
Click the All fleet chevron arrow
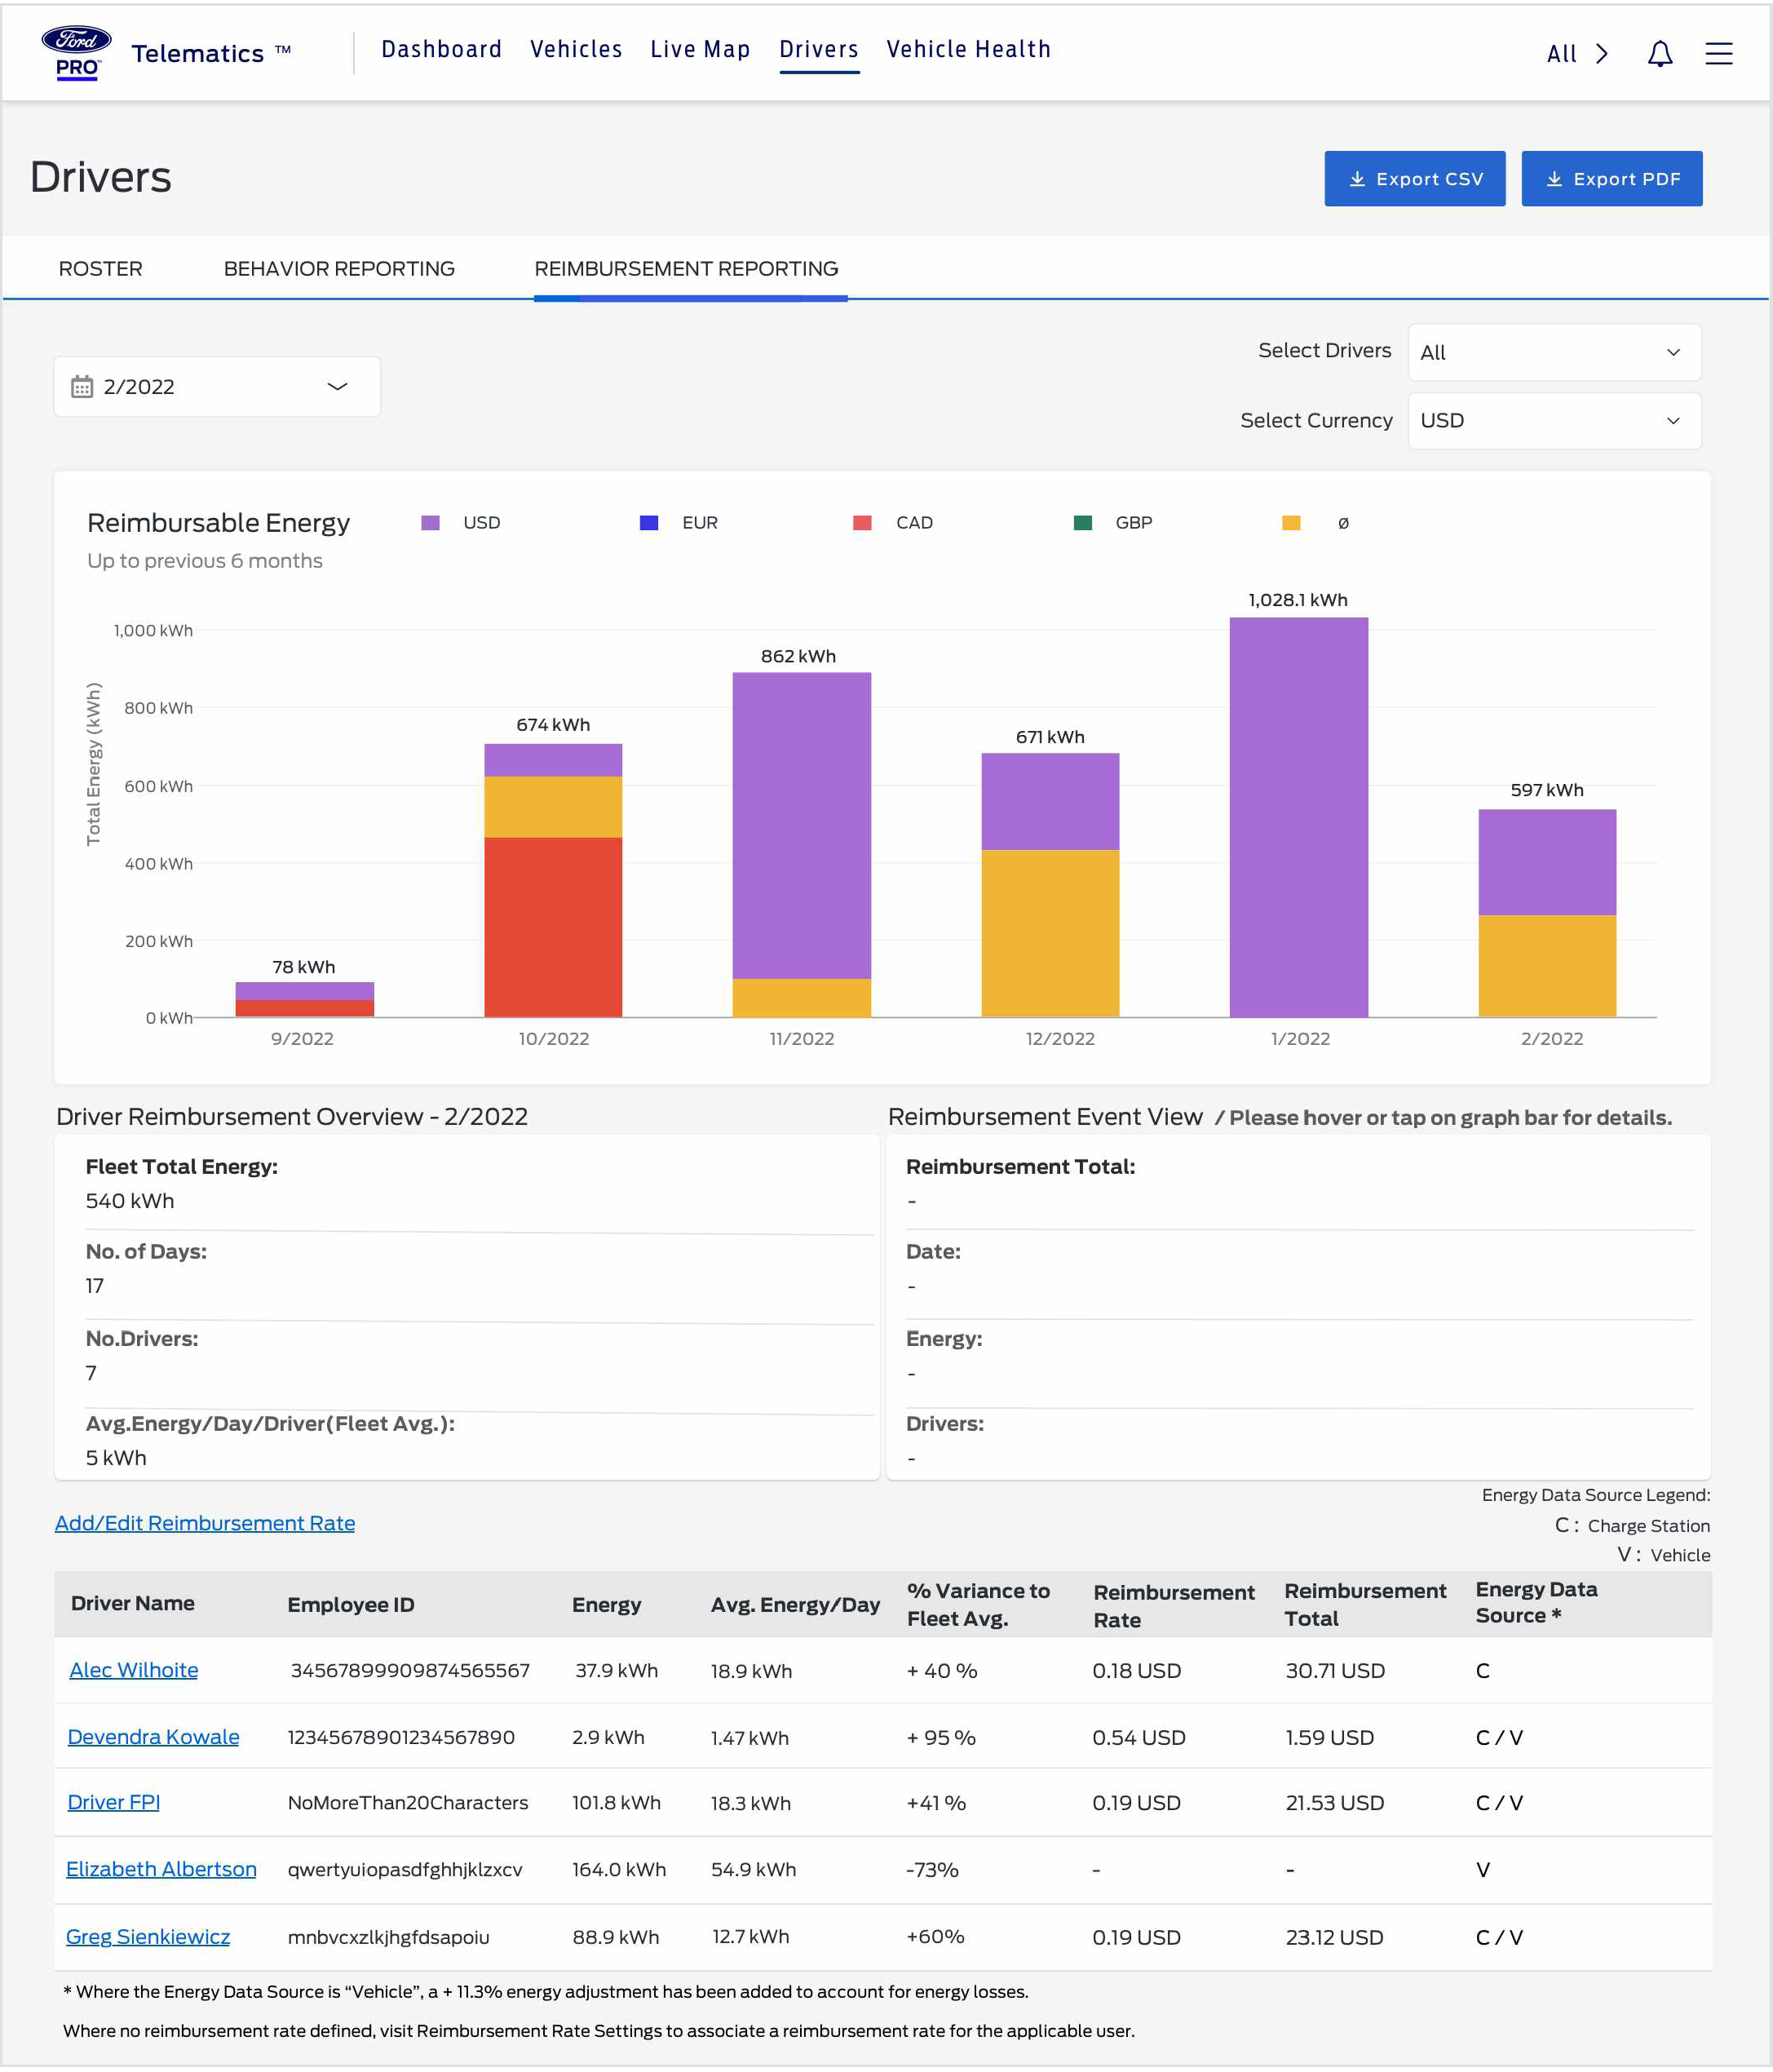pos(1602,54)
